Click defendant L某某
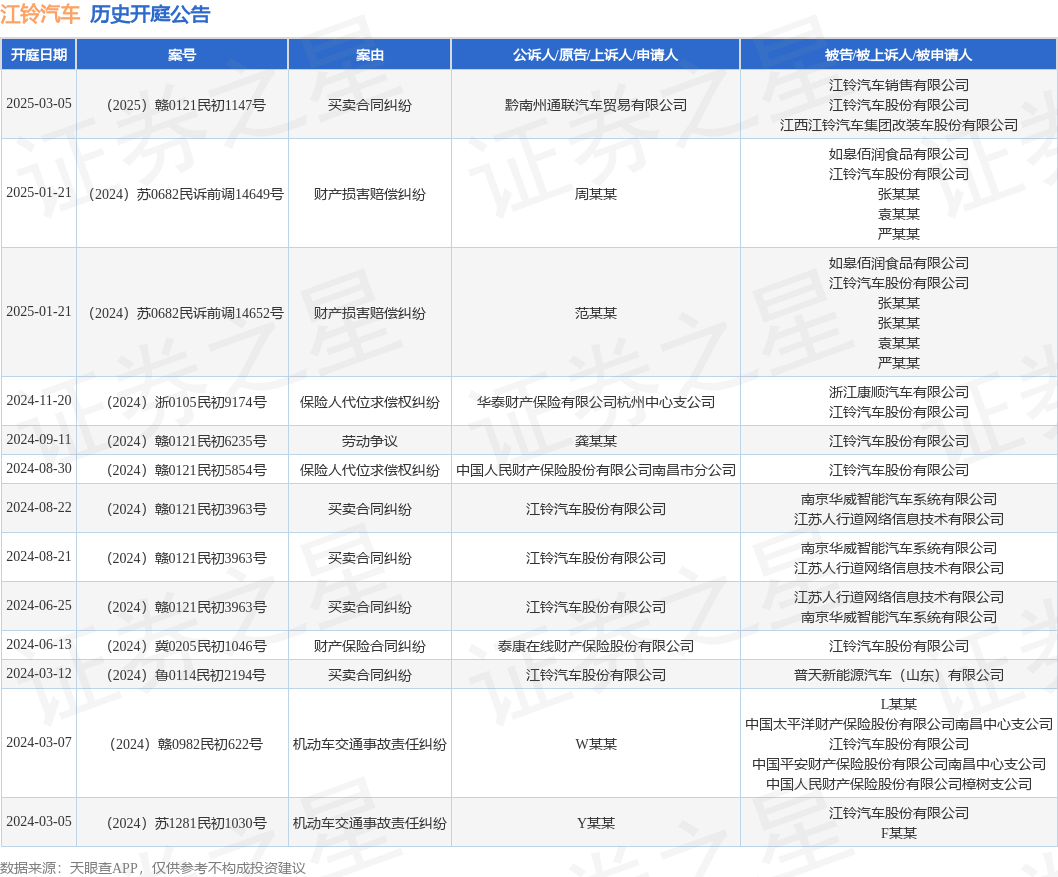Viewport: 1058px width, 877px height. [x=899, y=704]
